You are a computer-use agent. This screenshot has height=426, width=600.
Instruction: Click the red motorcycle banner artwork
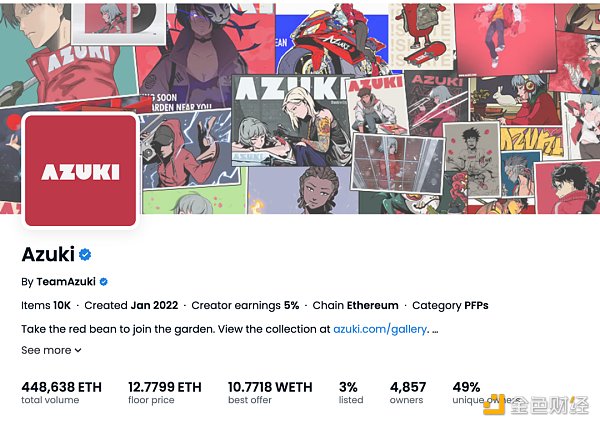coord(332,39)
